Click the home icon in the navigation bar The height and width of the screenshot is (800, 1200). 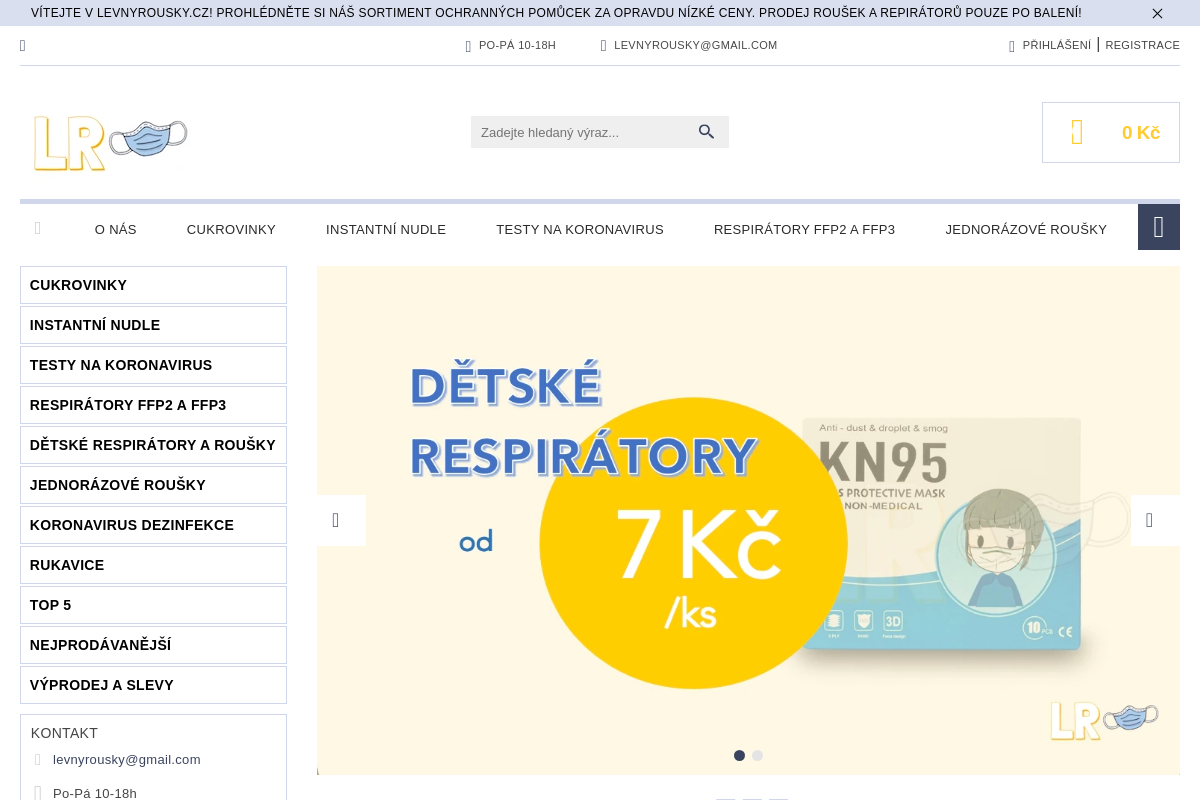38,228
